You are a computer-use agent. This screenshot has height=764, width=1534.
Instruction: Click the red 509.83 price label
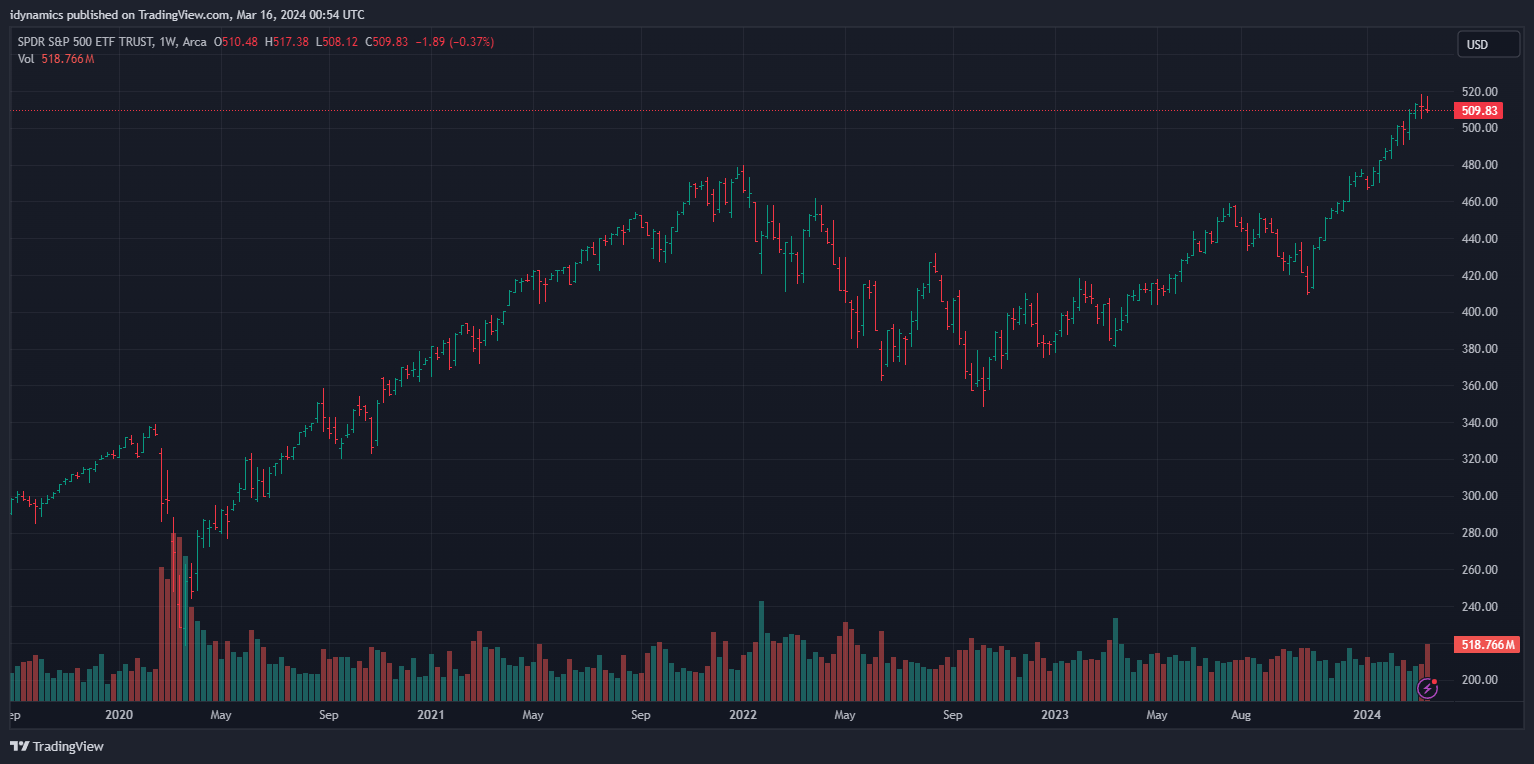pos(1478,111)
